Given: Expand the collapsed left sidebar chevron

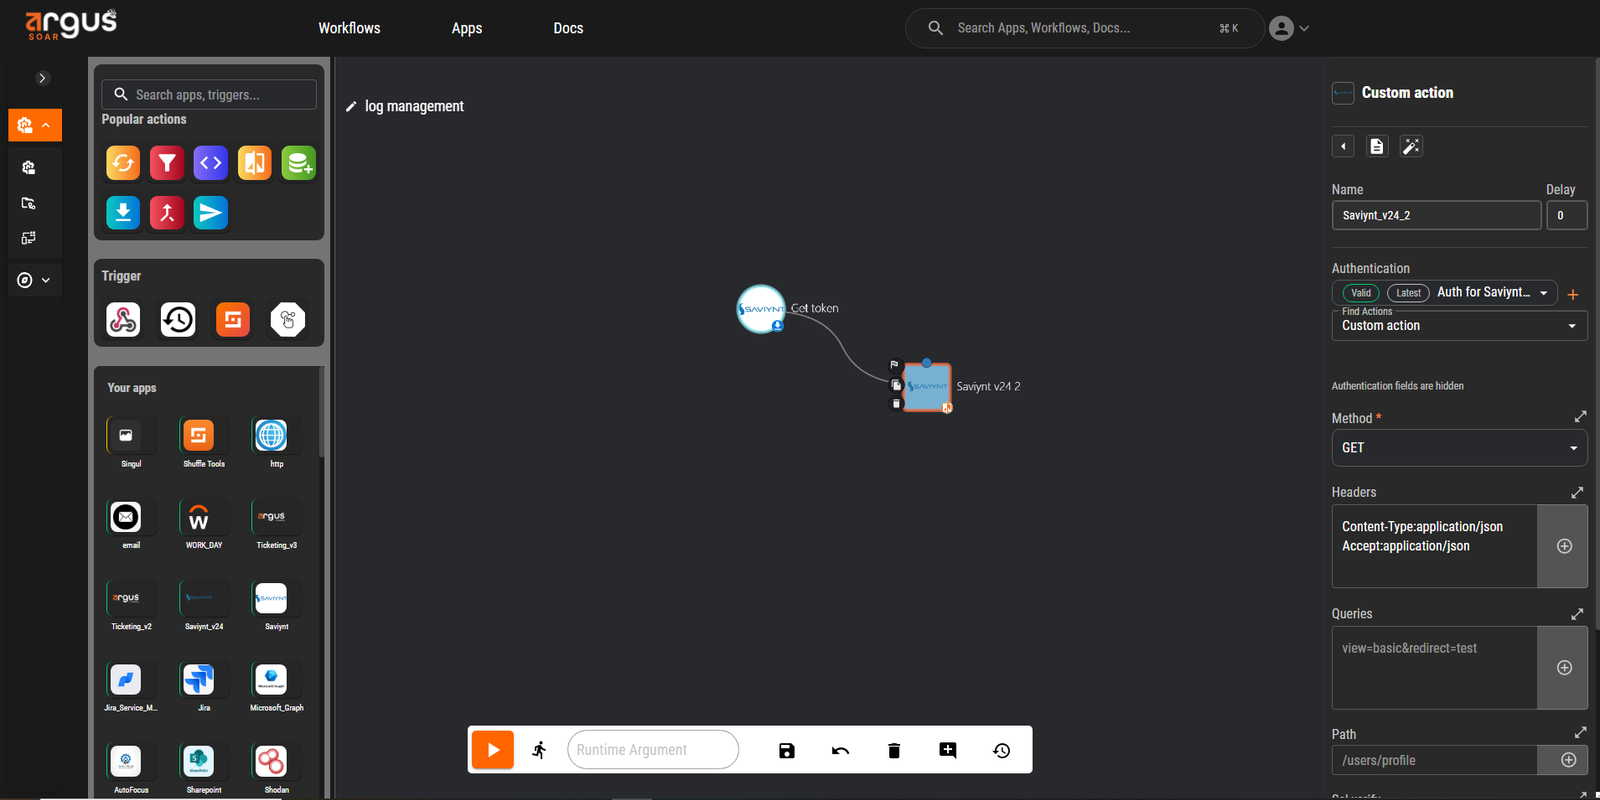Looking at the screenshot, I should (42, 78).
